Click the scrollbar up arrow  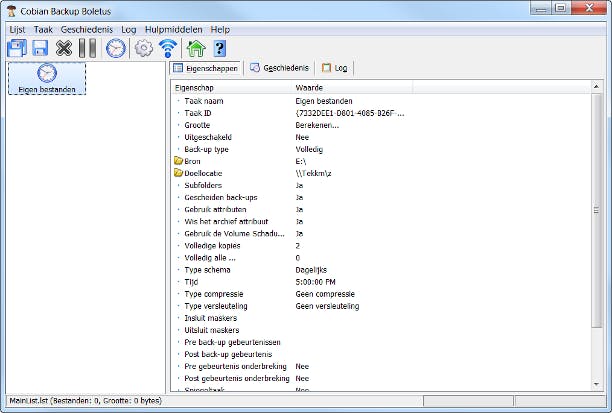pyautogui.click(x=596, y=86)
